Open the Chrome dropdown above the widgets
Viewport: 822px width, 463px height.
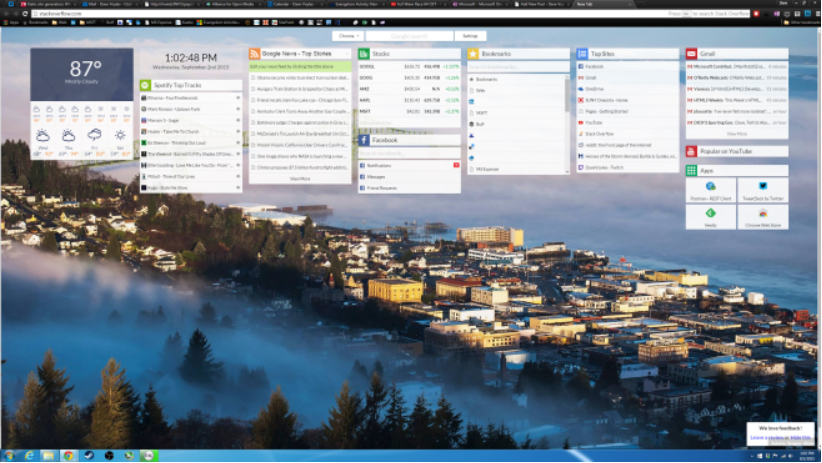pos(347,35)
